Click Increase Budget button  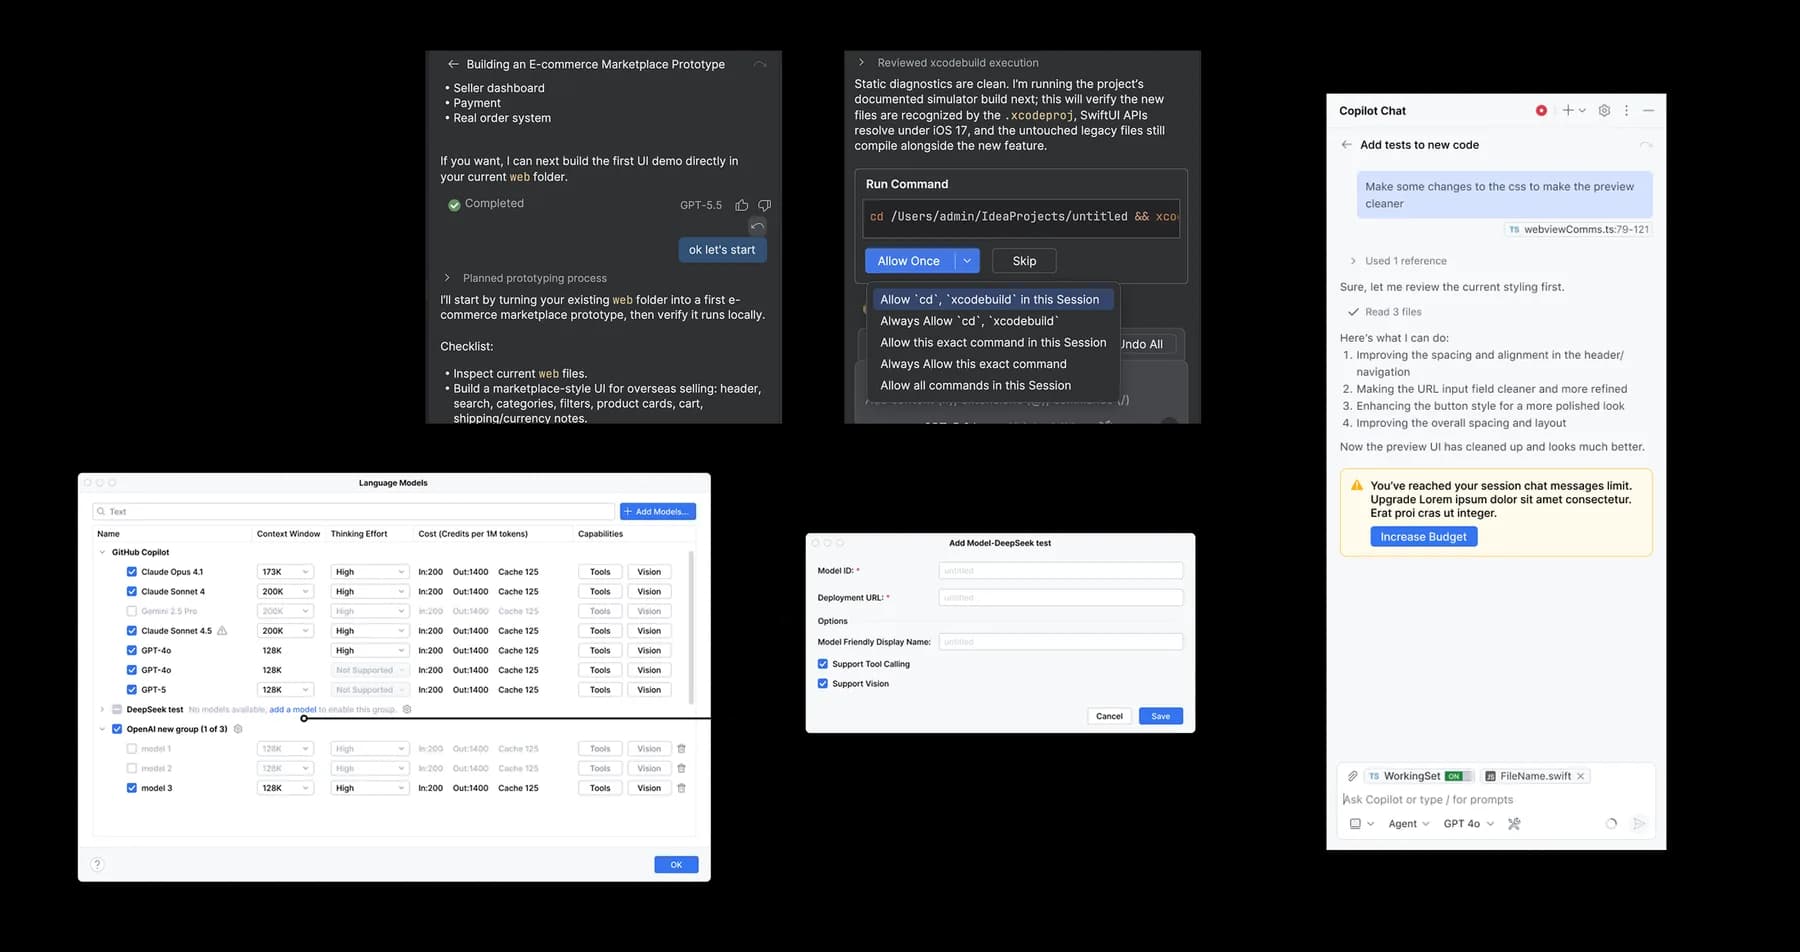click(1423, 537)
